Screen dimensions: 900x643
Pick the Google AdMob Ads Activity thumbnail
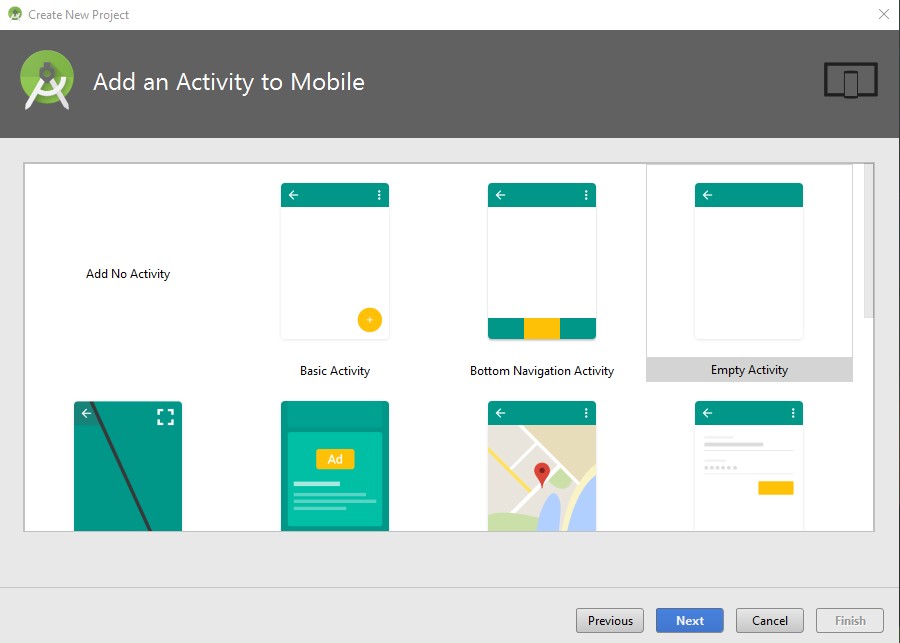pos(335,466)
